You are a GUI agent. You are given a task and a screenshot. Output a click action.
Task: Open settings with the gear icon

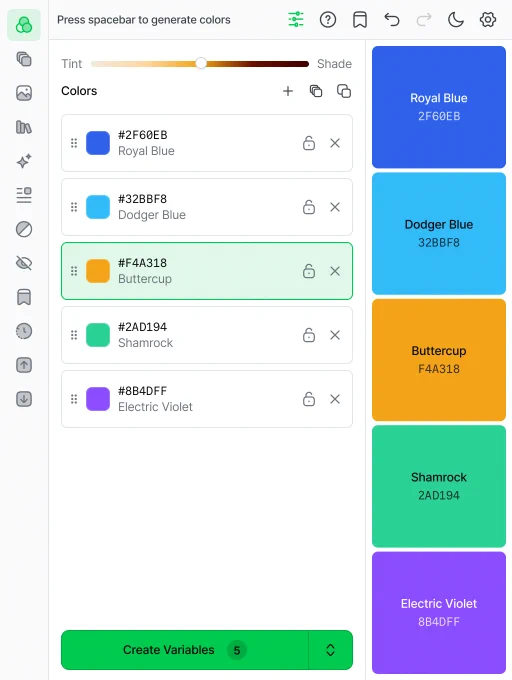[488, 20]
